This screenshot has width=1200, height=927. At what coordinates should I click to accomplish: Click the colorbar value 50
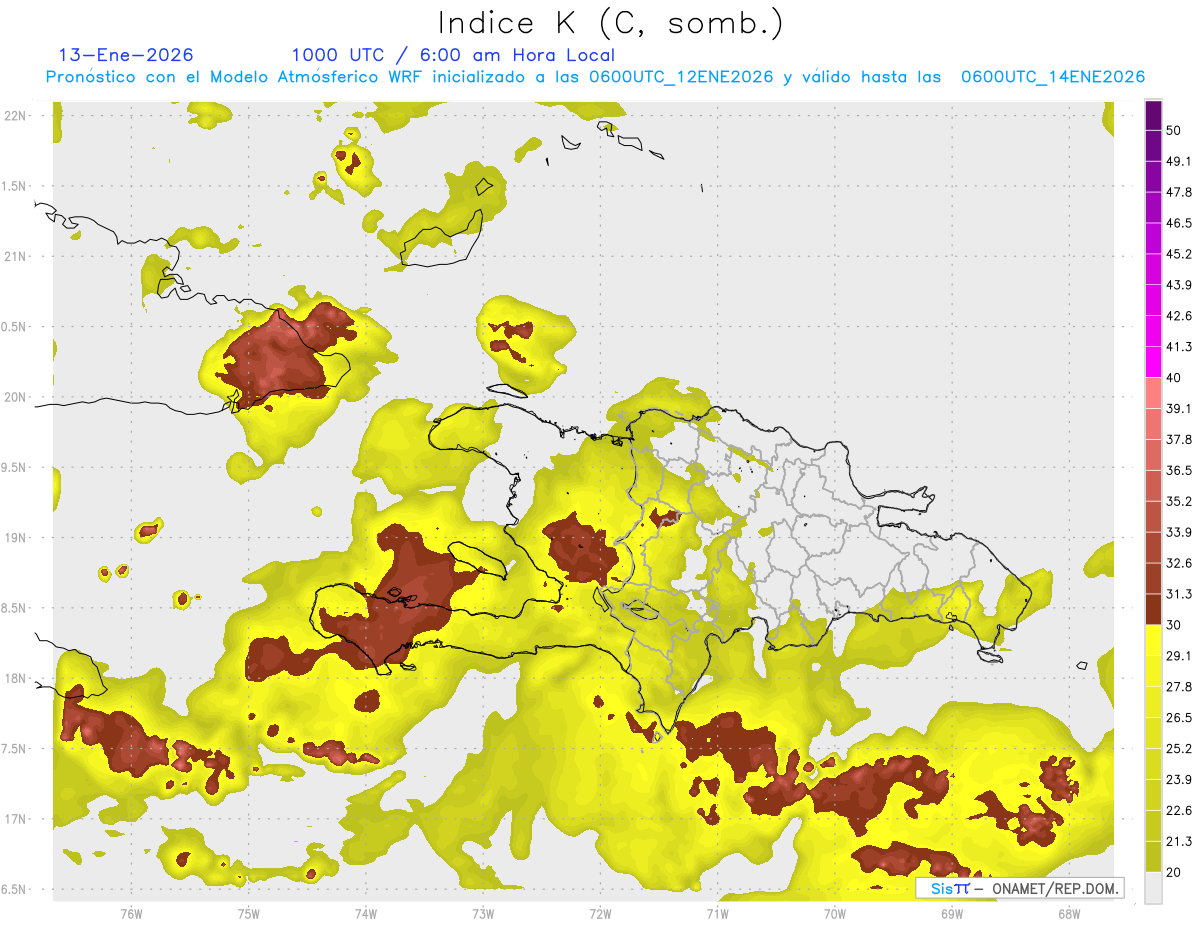click(1174, 130)
